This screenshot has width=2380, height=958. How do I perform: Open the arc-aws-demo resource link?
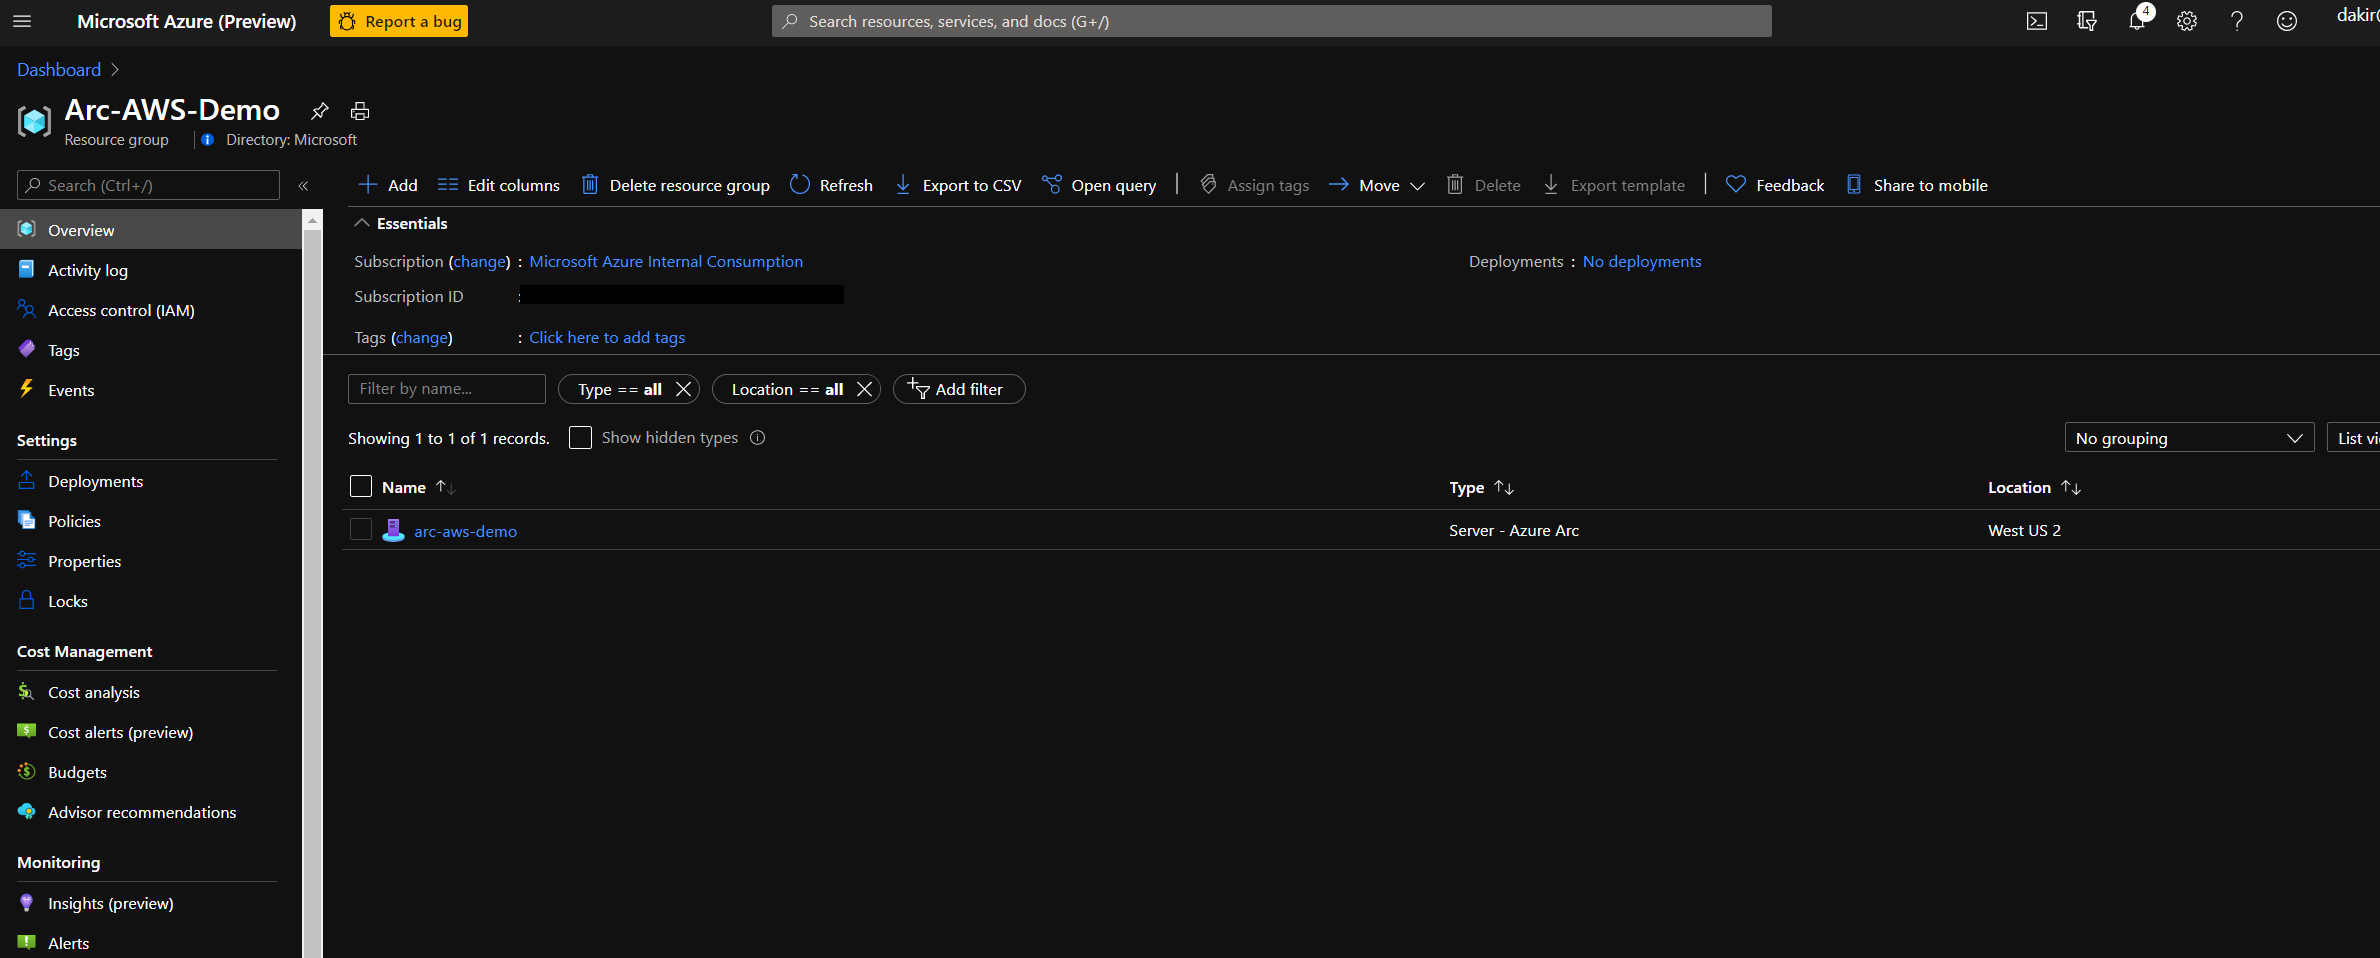tap(465, 531)
